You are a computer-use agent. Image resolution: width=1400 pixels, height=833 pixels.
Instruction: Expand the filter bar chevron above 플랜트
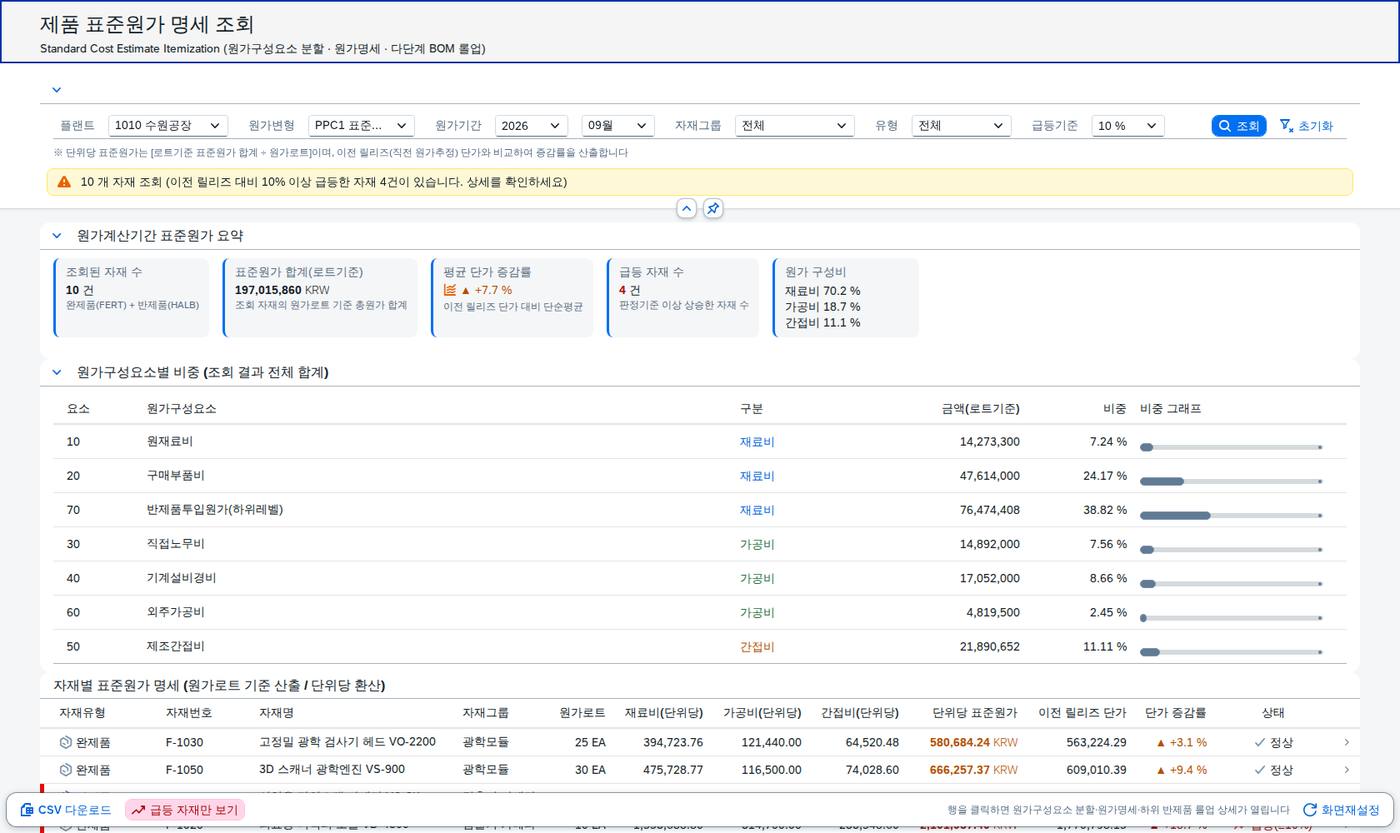pyautogui.click(x=57, y=90)
